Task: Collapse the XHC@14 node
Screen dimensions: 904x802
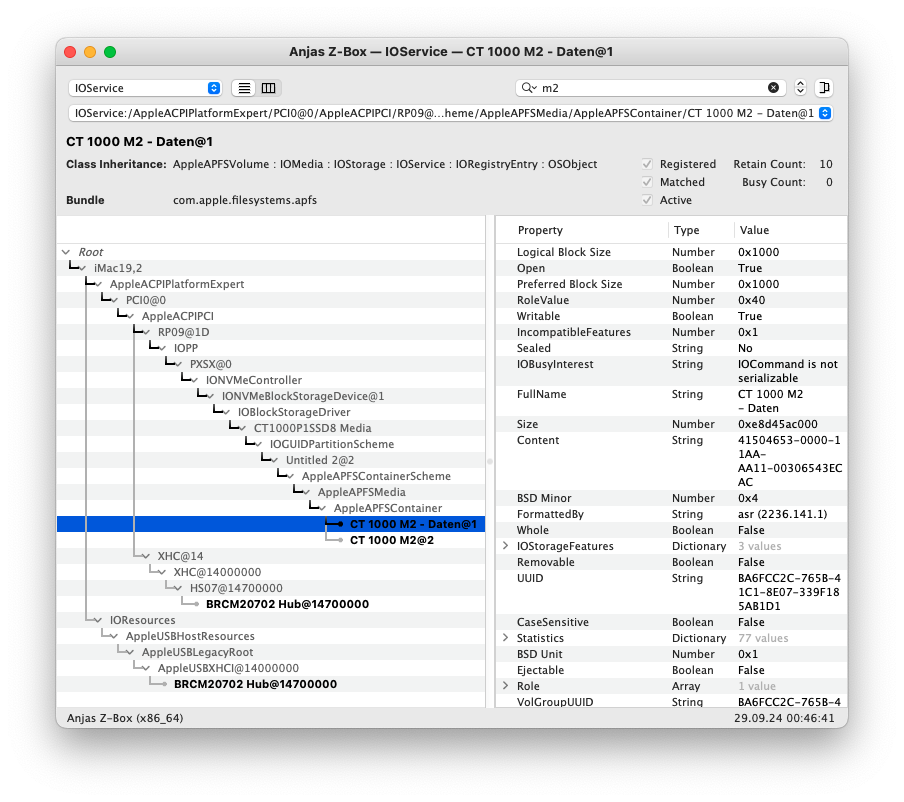Action: pos(146,556)
